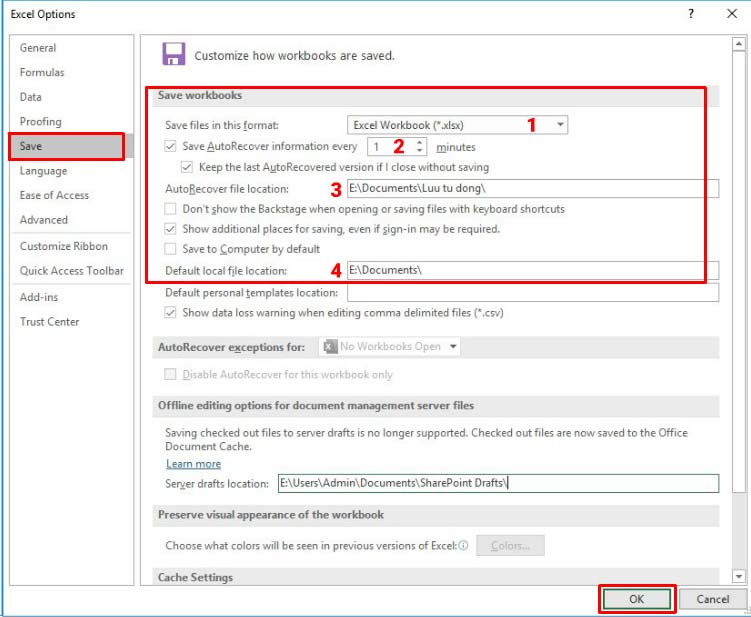Toggle Show additional places for saving
751x617 pixels.
[x=170, y=229]
